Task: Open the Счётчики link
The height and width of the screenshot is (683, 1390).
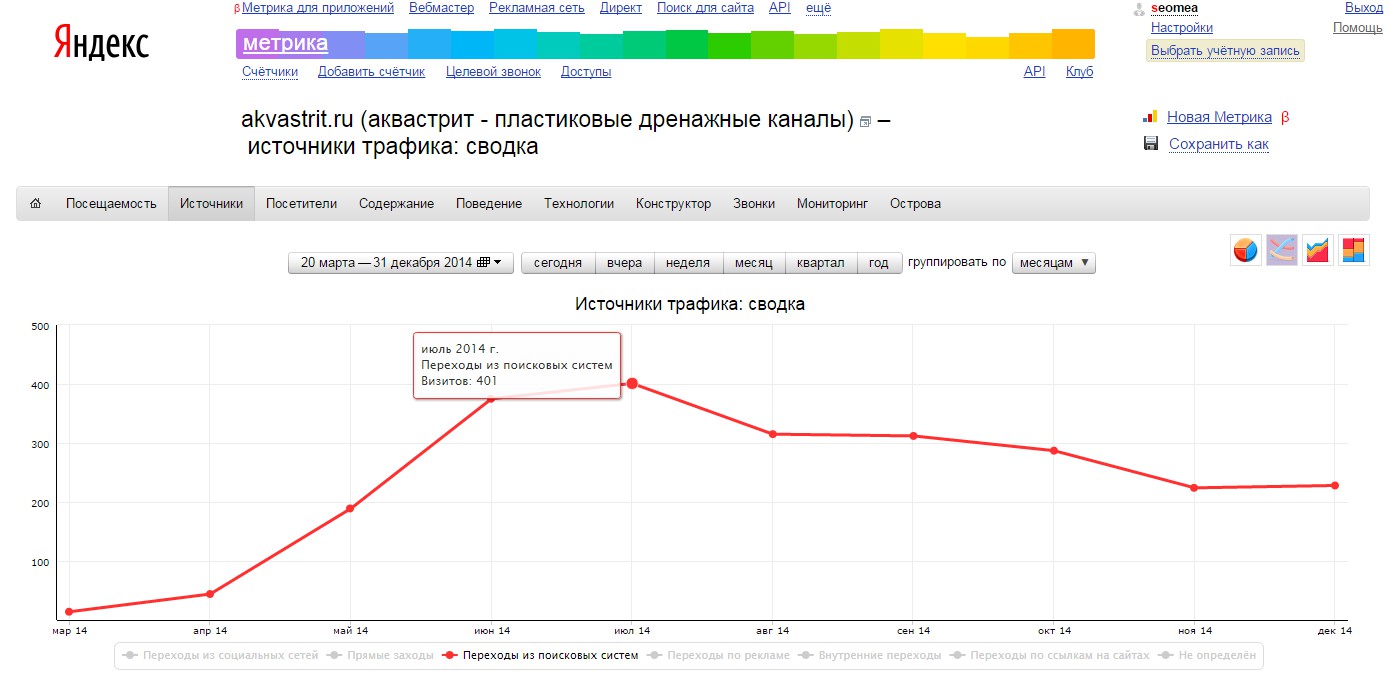Action: point(270,72)
